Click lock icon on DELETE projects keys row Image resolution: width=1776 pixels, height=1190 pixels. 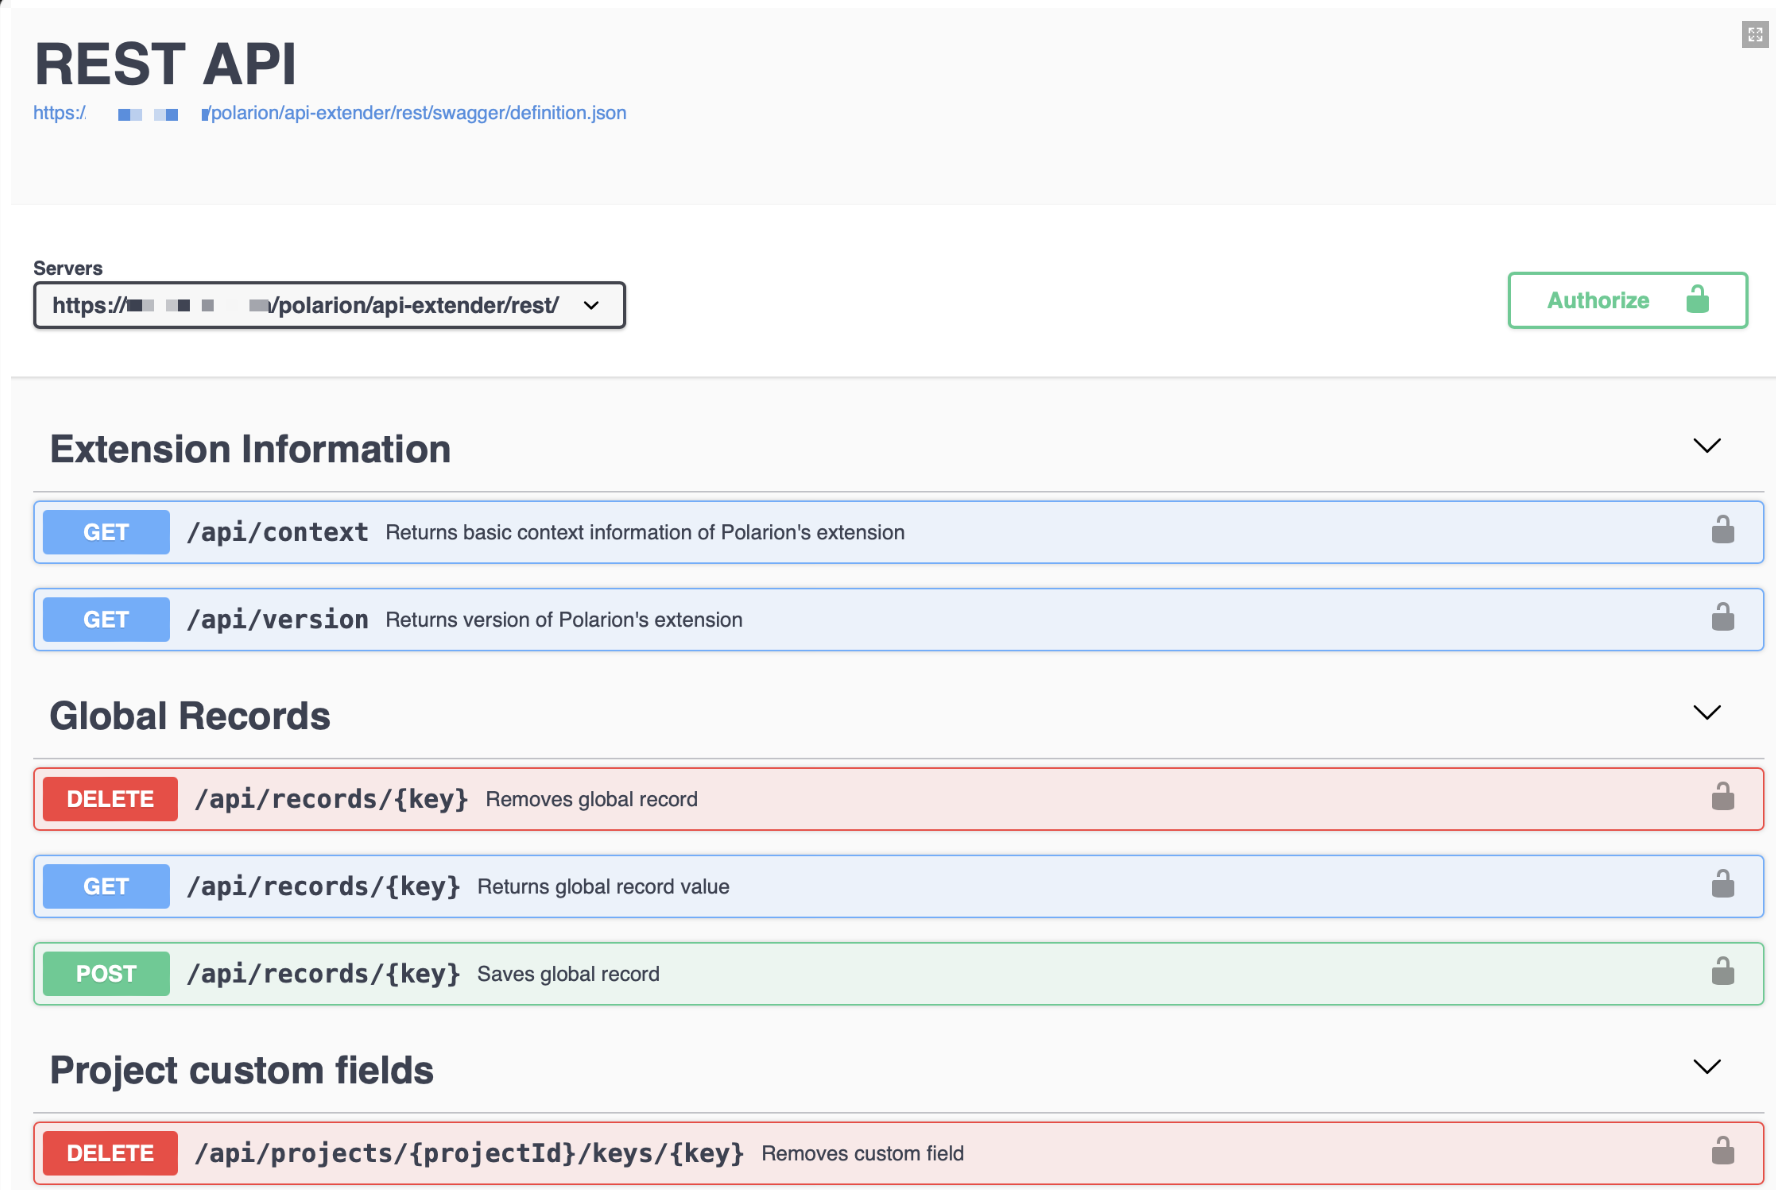1722,1150
